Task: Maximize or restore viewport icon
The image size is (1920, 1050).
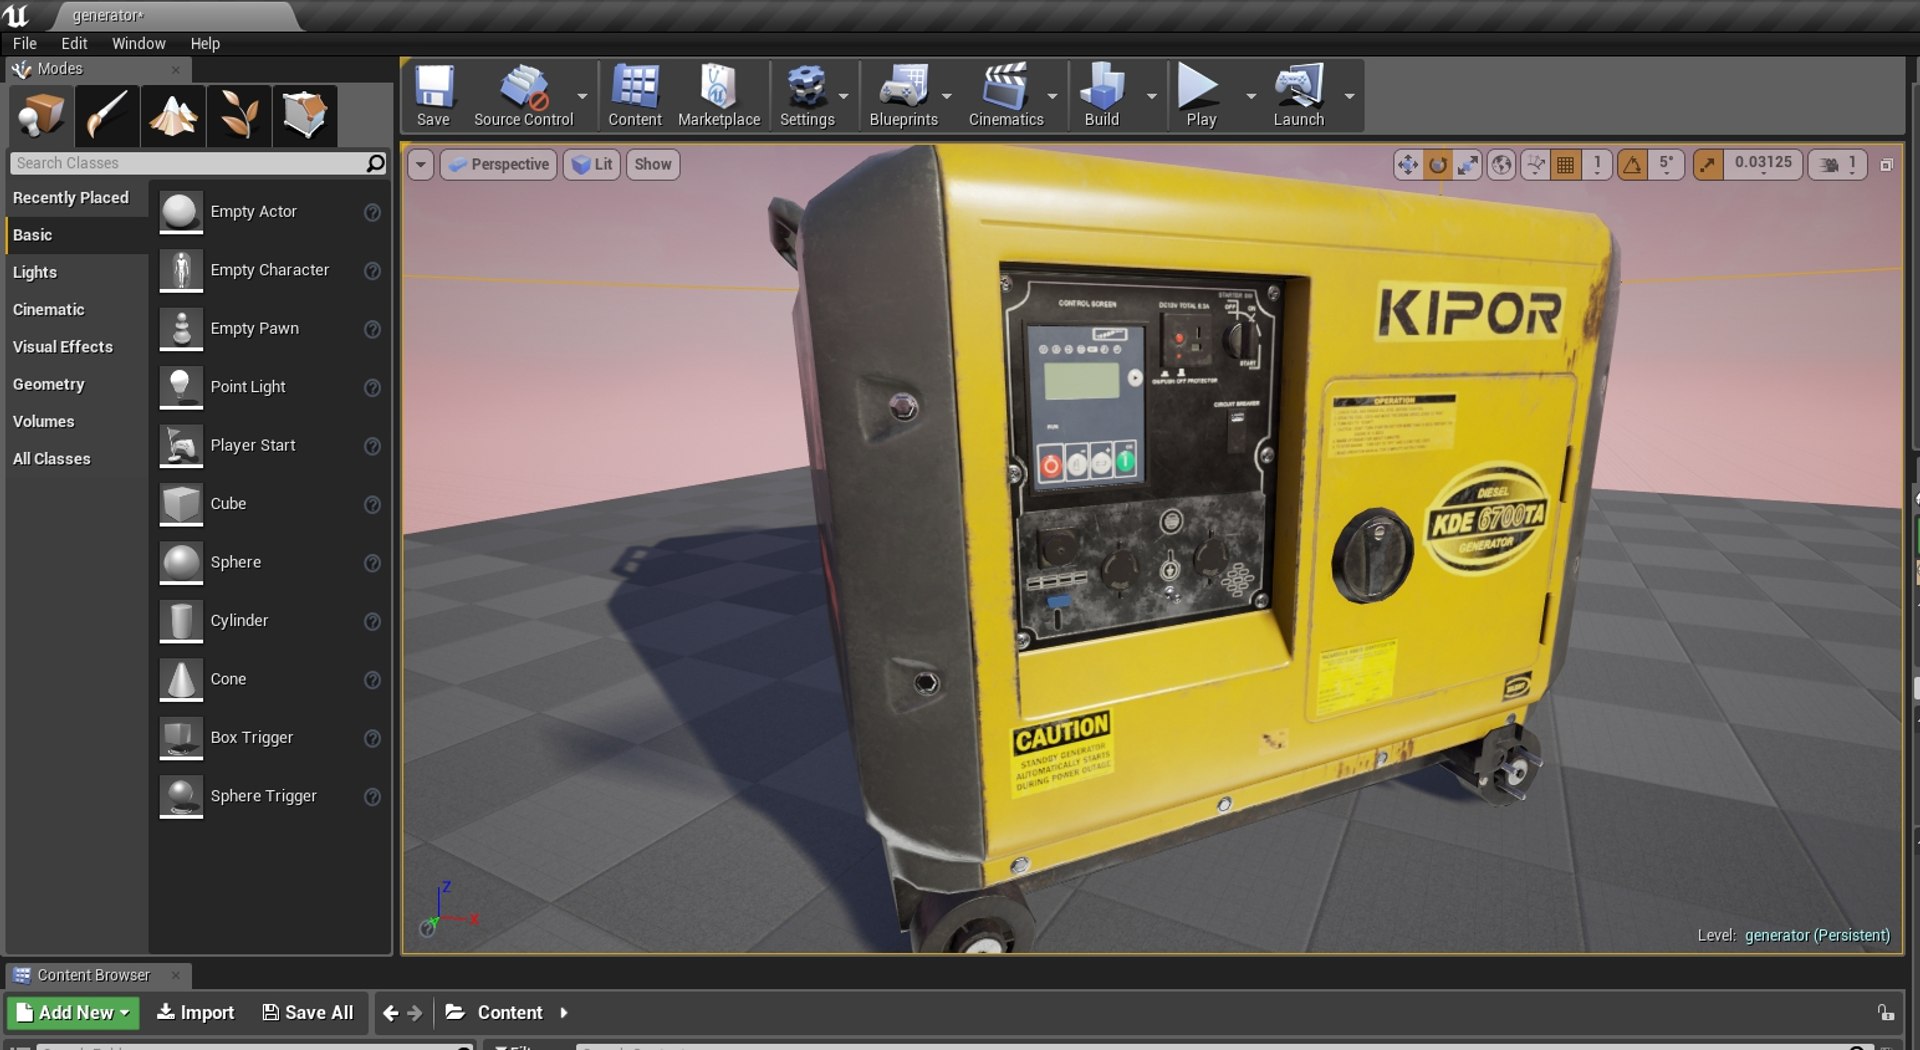Action: coord(1886,165)
